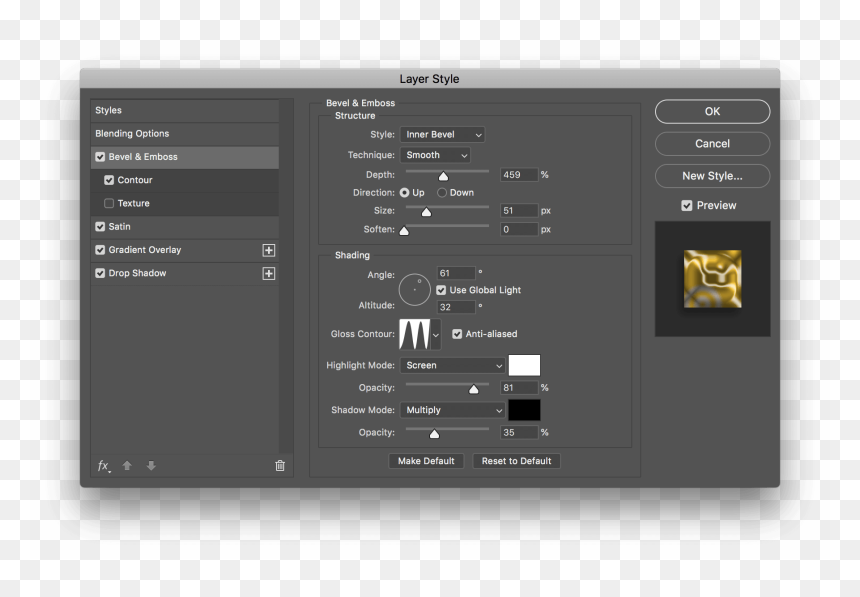Image resolution: width=860 pixels, height=597 pixels.
Task: Click the effects list scrollbar
Action: point(286,277)
